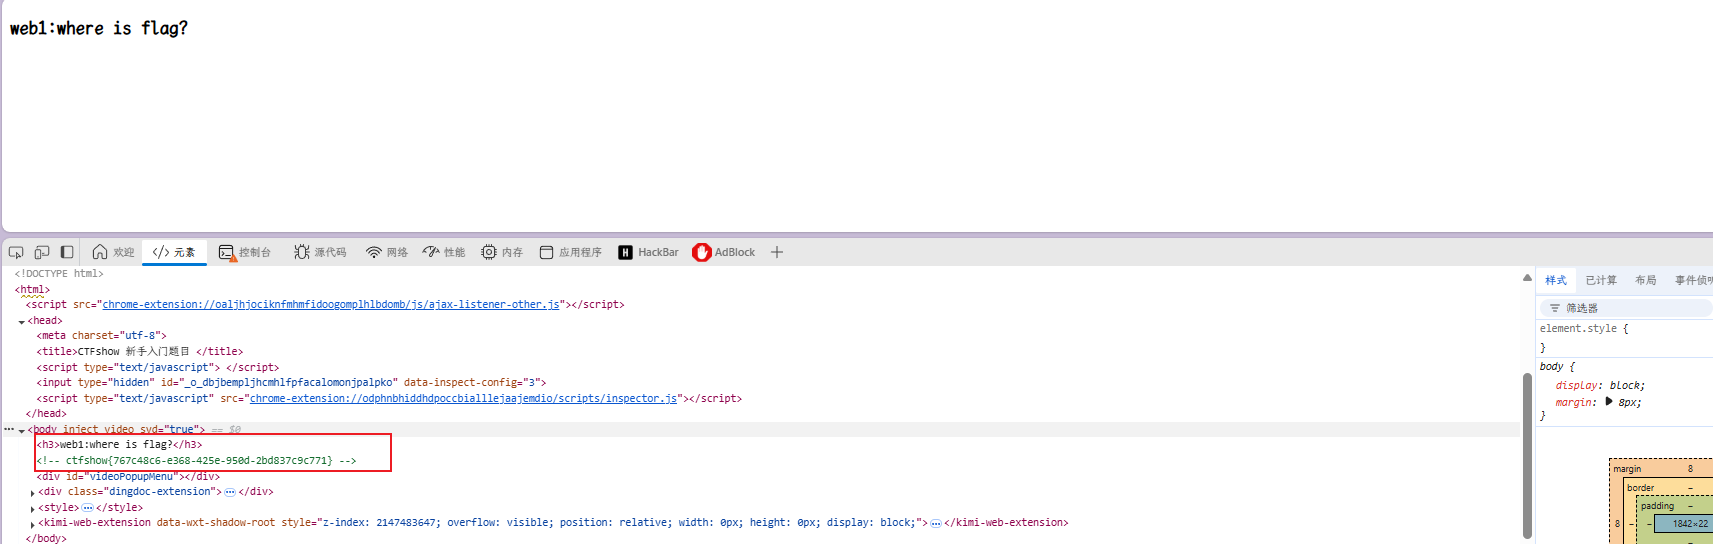Click the bug icon of 源代码 tab
1713x544 pixels.
301,252
